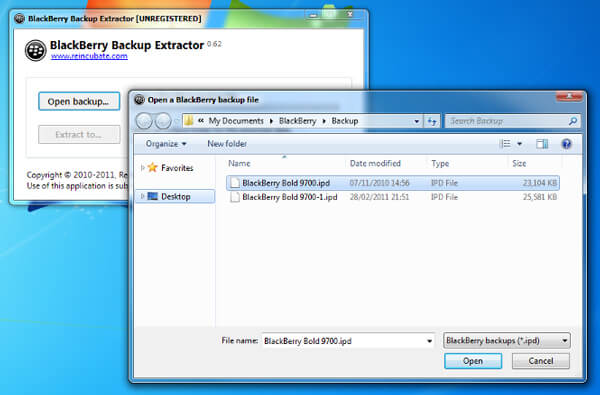Expand the Desktop tree node
600x395 pixels.
click(142, 196)
